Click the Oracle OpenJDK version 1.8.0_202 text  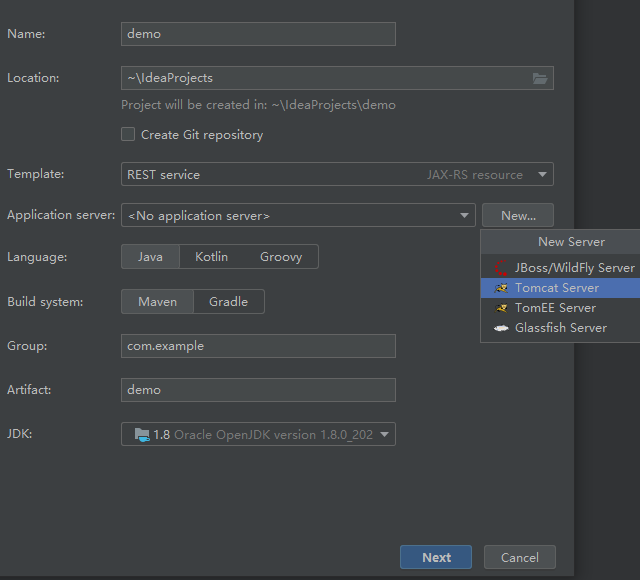point(273,435)
